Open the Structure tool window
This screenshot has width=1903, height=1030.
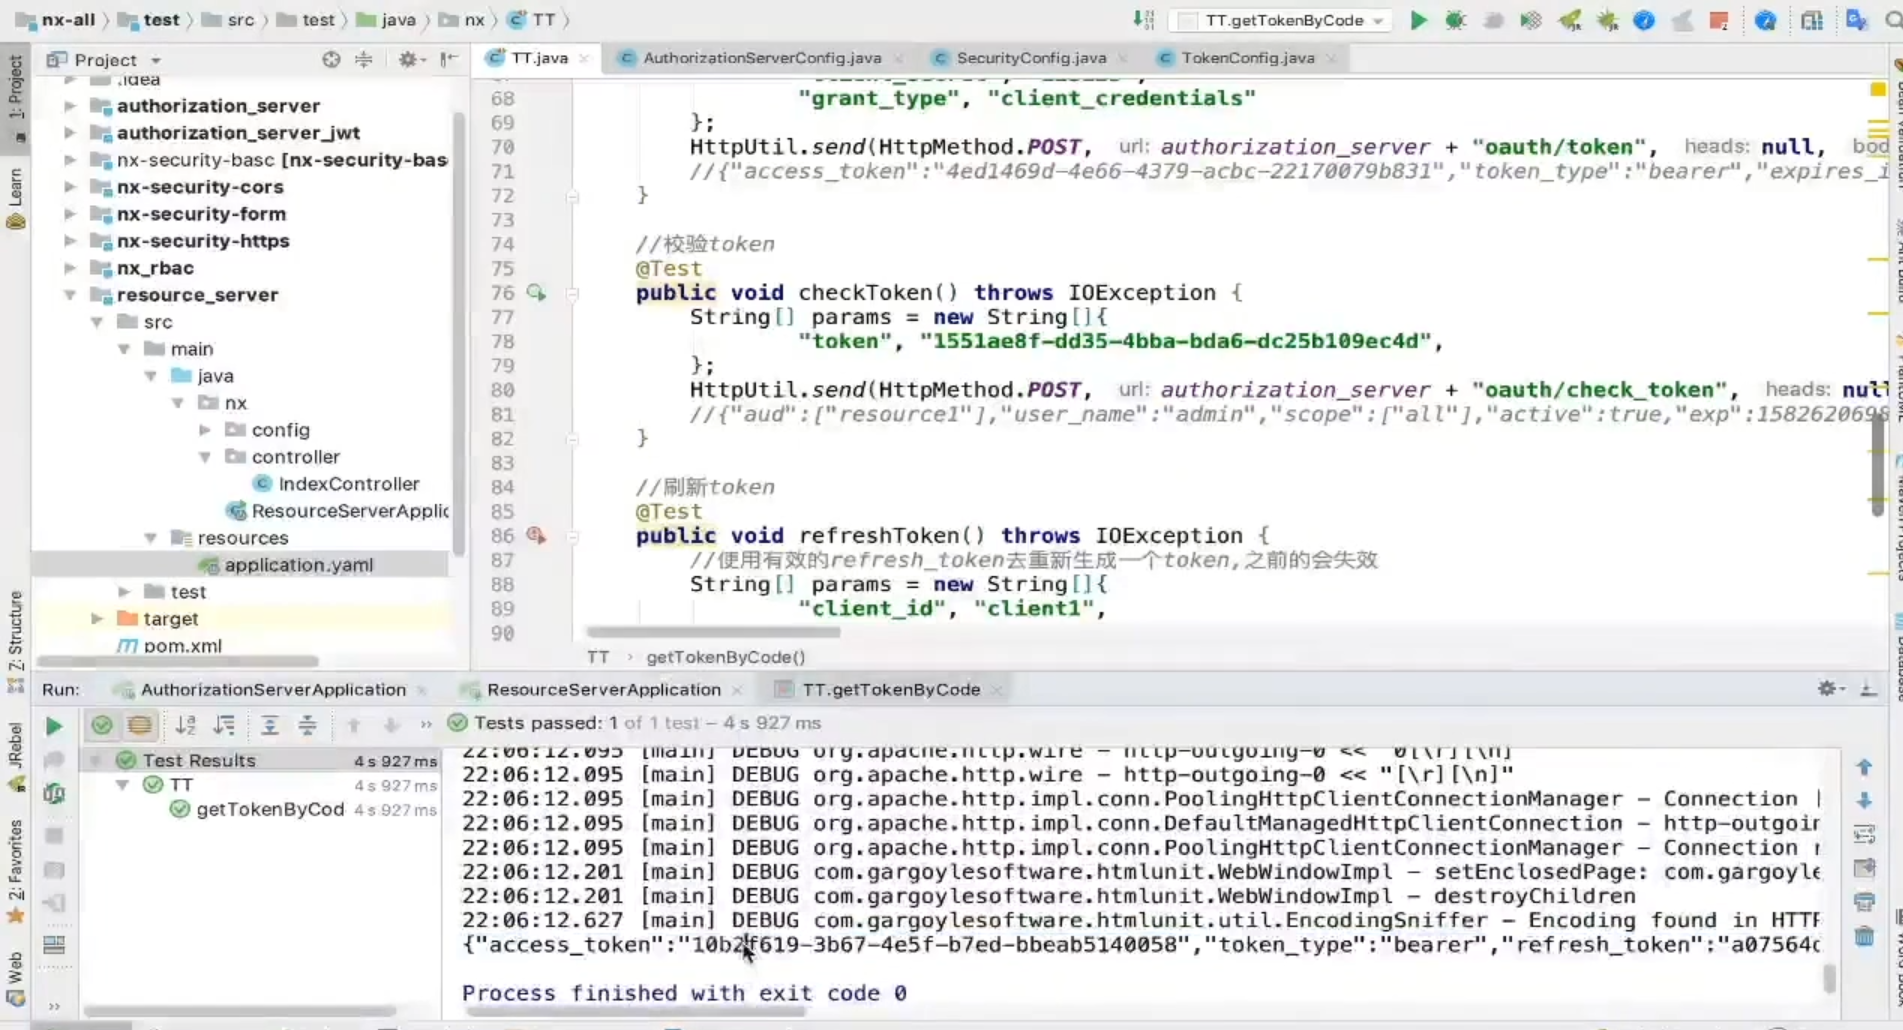(x=15, y=640)
